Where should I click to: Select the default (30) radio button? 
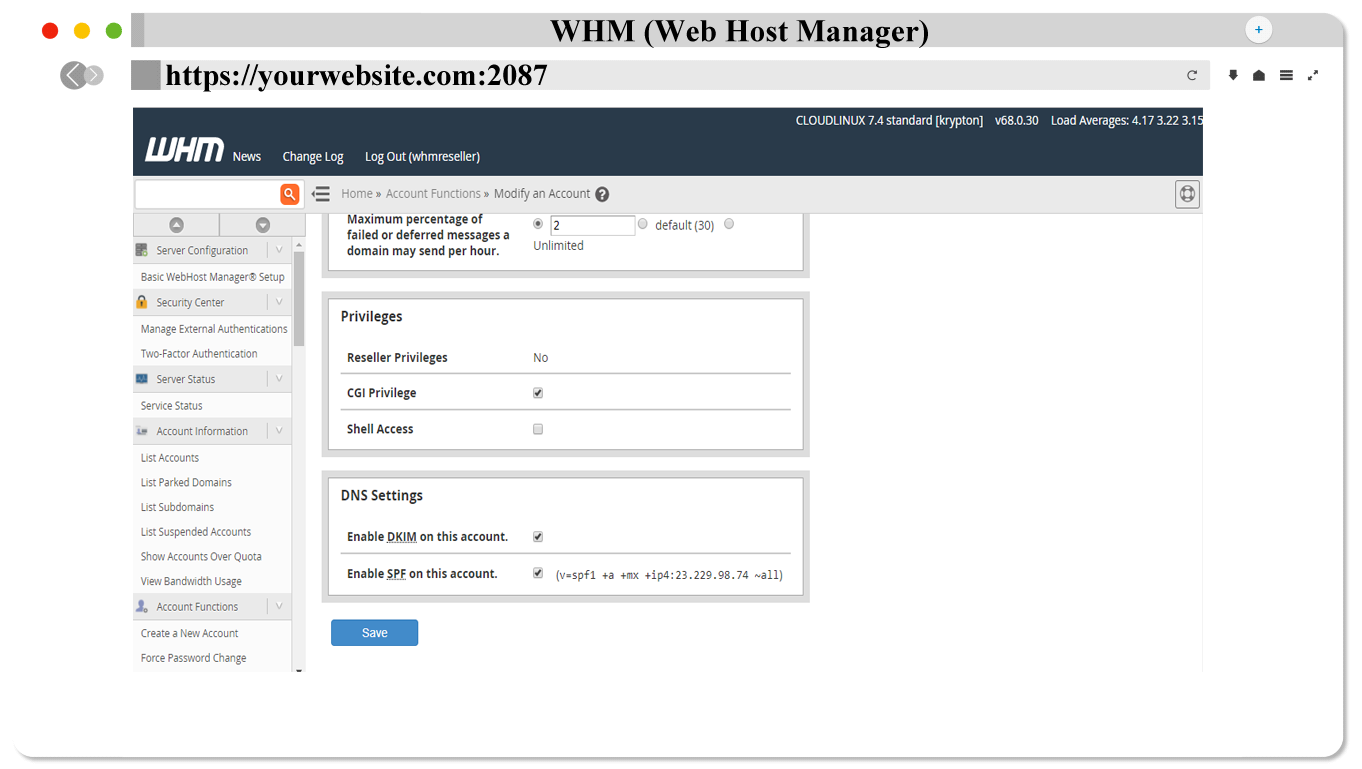coord(643,224)
